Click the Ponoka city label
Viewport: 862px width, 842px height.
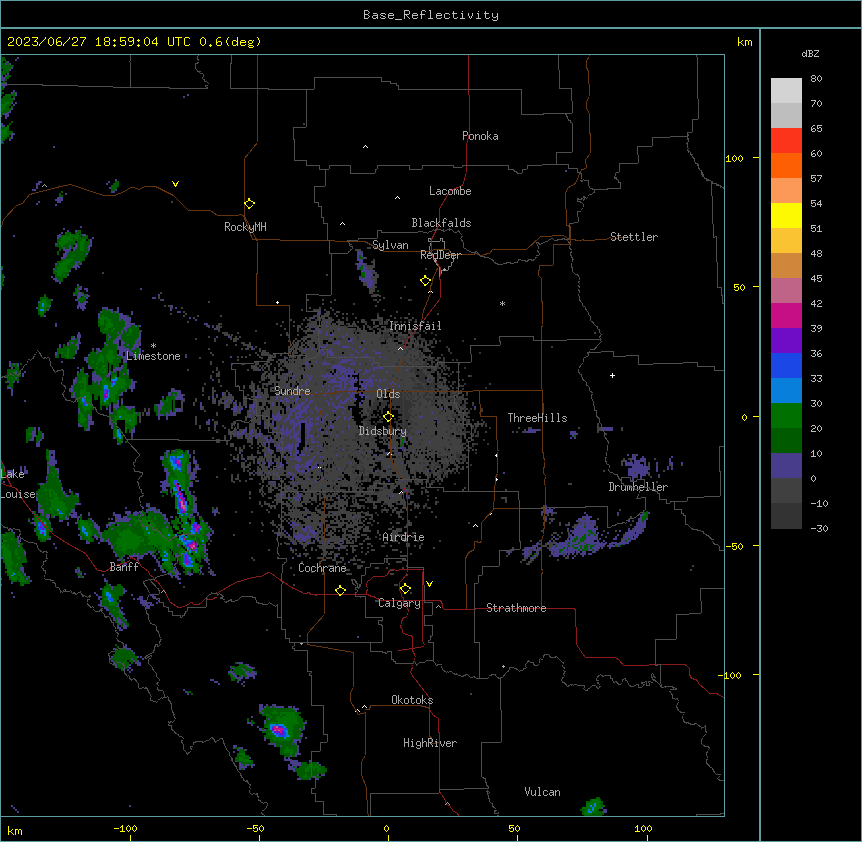coord(480,136)
